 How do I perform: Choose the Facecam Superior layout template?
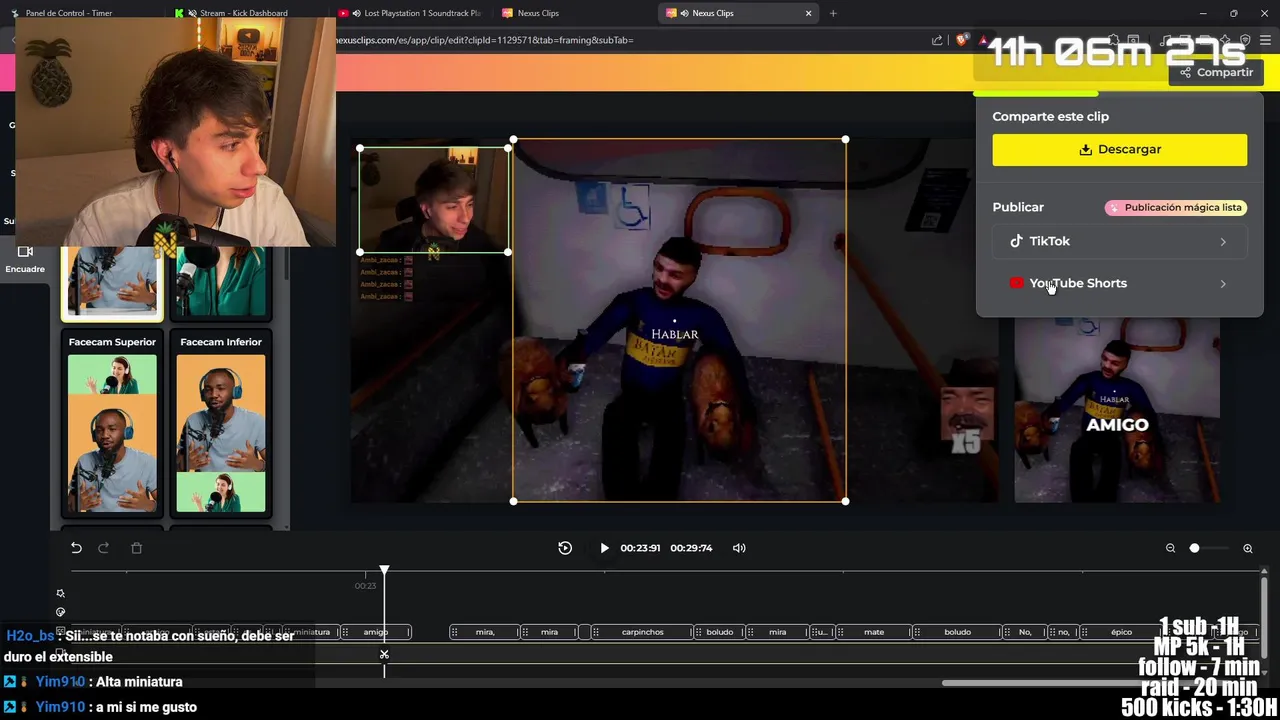coord(112,424)
